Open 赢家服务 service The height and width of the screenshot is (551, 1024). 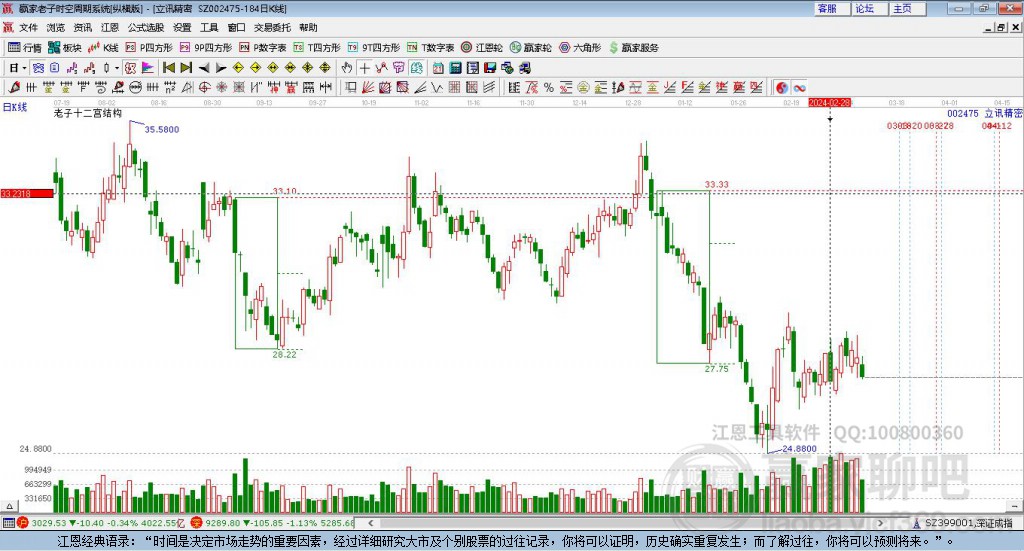[633, 48]
